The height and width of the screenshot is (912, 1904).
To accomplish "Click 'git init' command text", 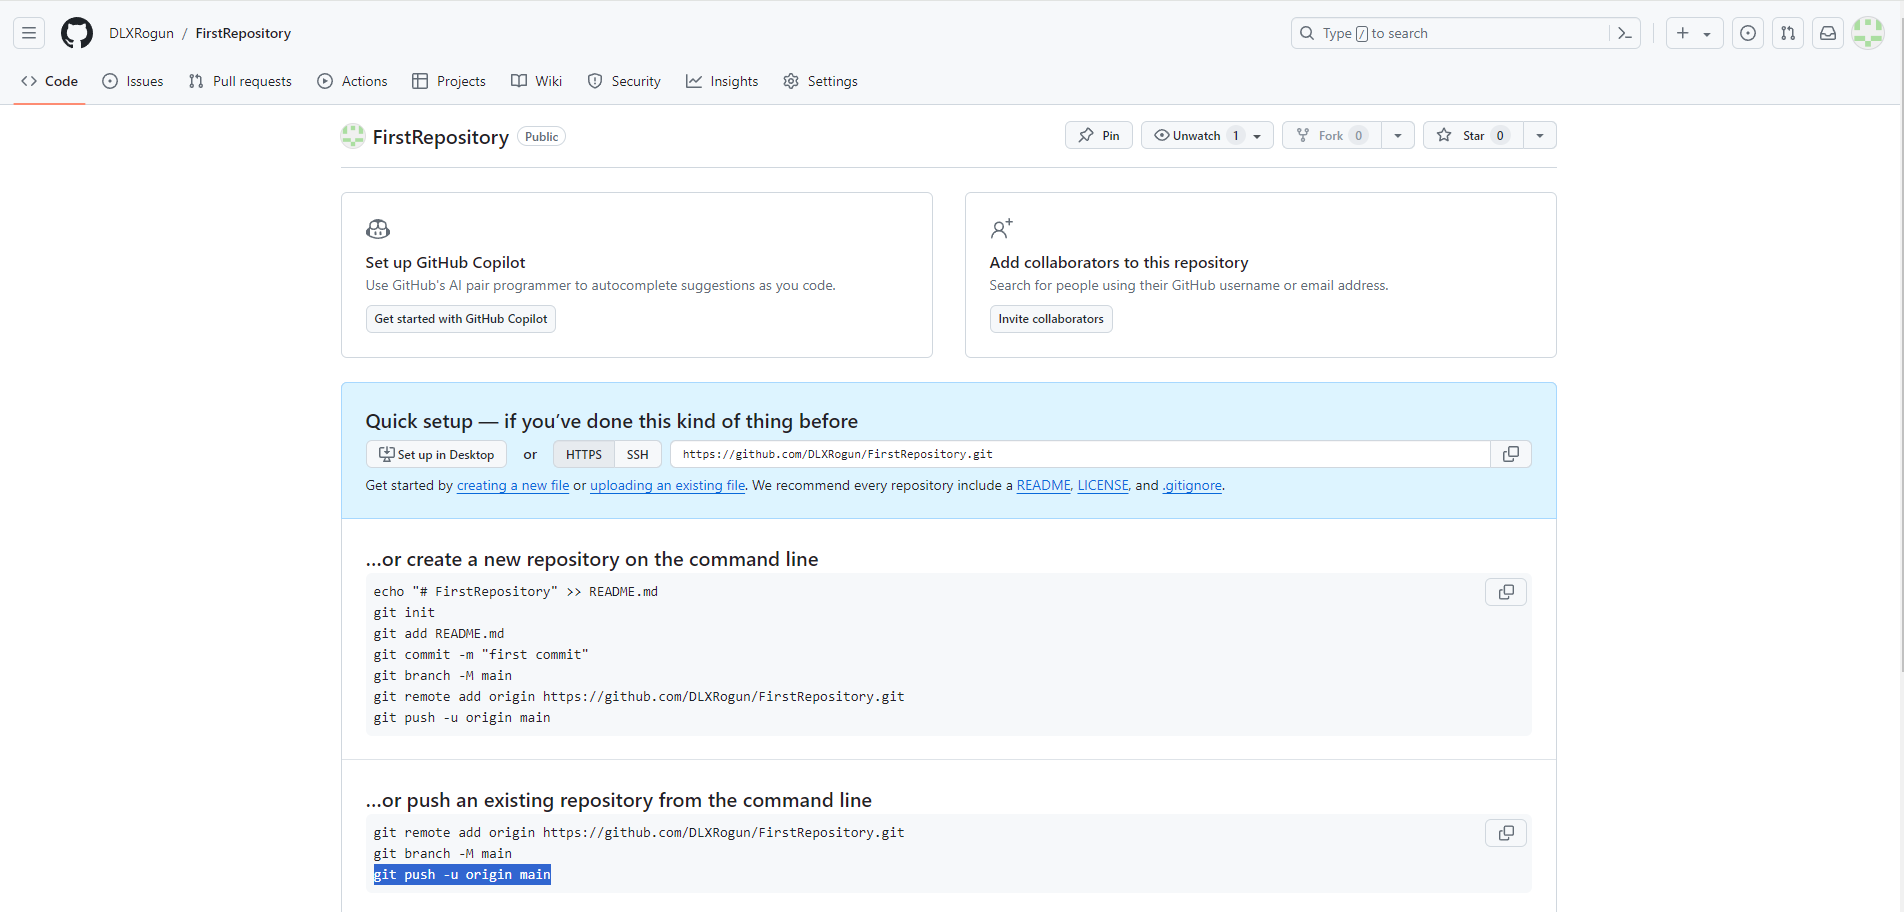I will [x=404, y=612].
